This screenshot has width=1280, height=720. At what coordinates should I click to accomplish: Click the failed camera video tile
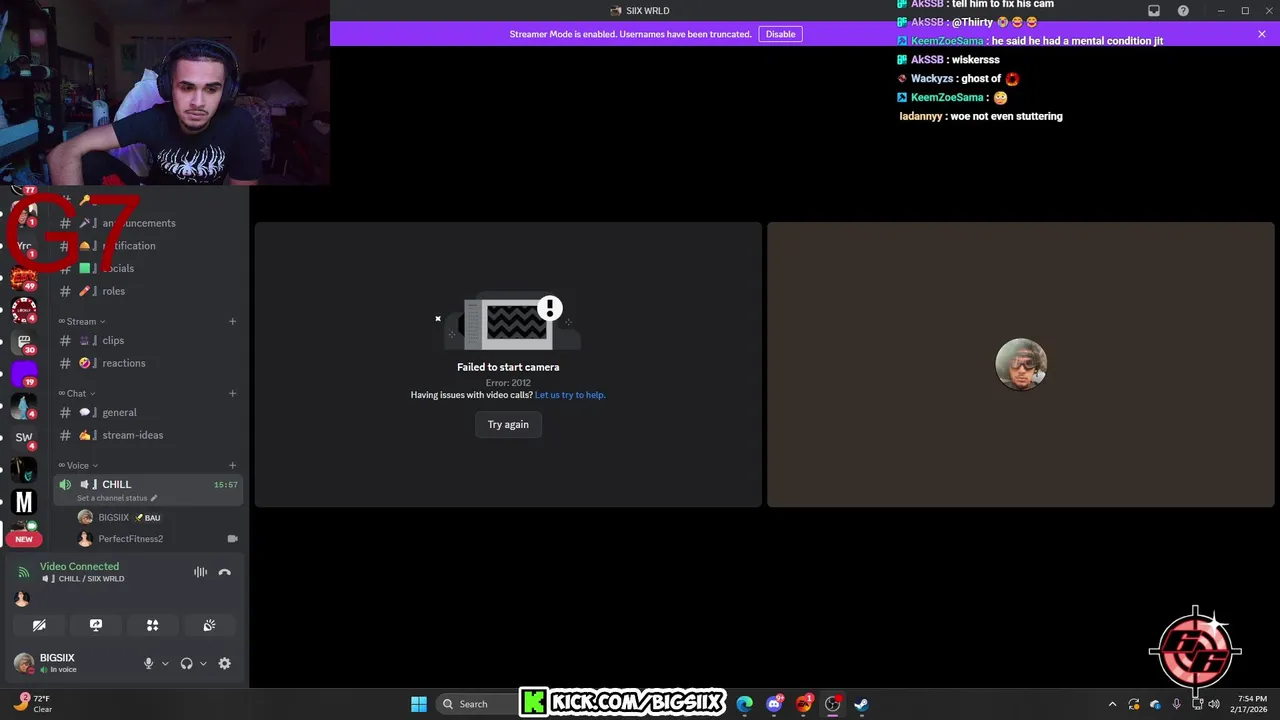pos(508,364)
